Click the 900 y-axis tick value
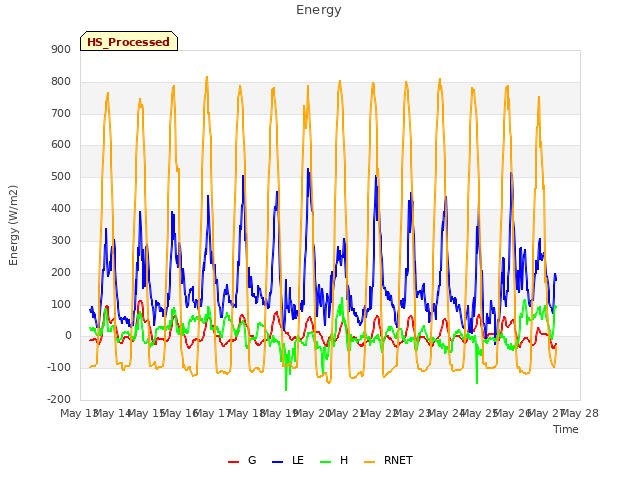 point(61,50)
